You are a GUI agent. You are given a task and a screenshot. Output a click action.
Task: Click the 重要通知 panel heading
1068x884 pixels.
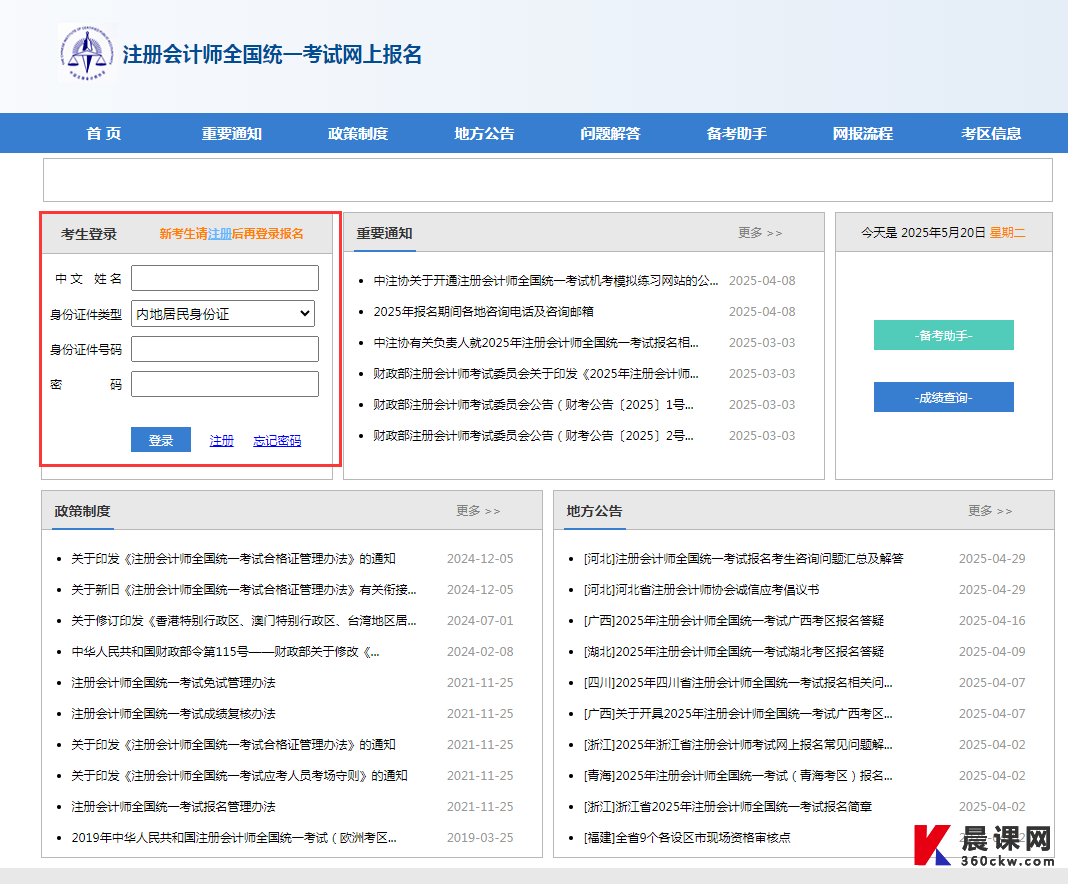click(385, 234)
